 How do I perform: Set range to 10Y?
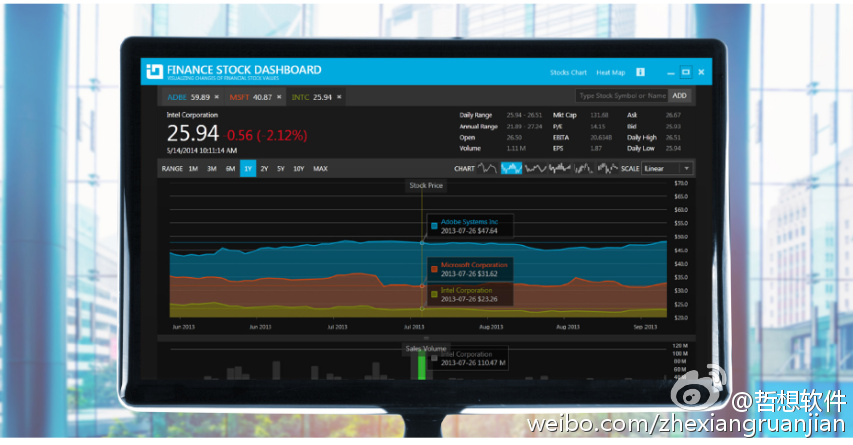click(x=299, y=169)
